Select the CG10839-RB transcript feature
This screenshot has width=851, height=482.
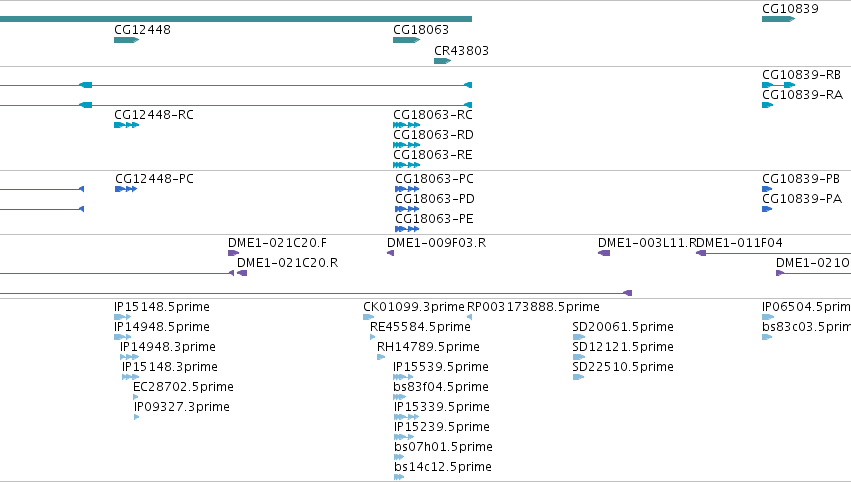click(x=778, y=85)
